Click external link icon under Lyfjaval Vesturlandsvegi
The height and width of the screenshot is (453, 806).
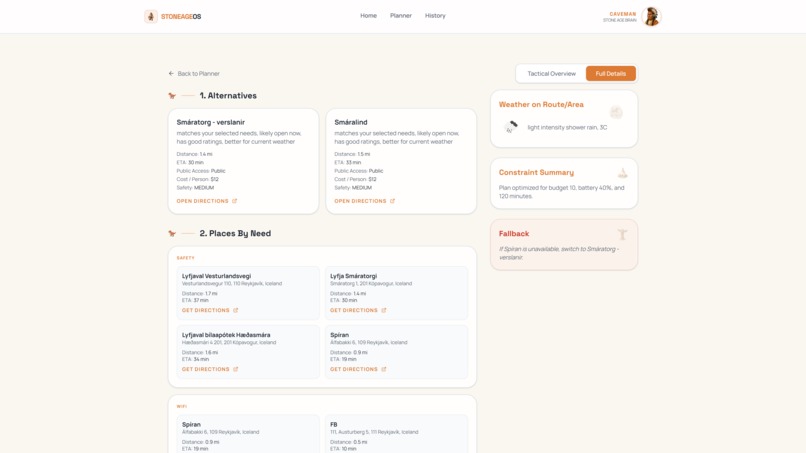(235, 310)
